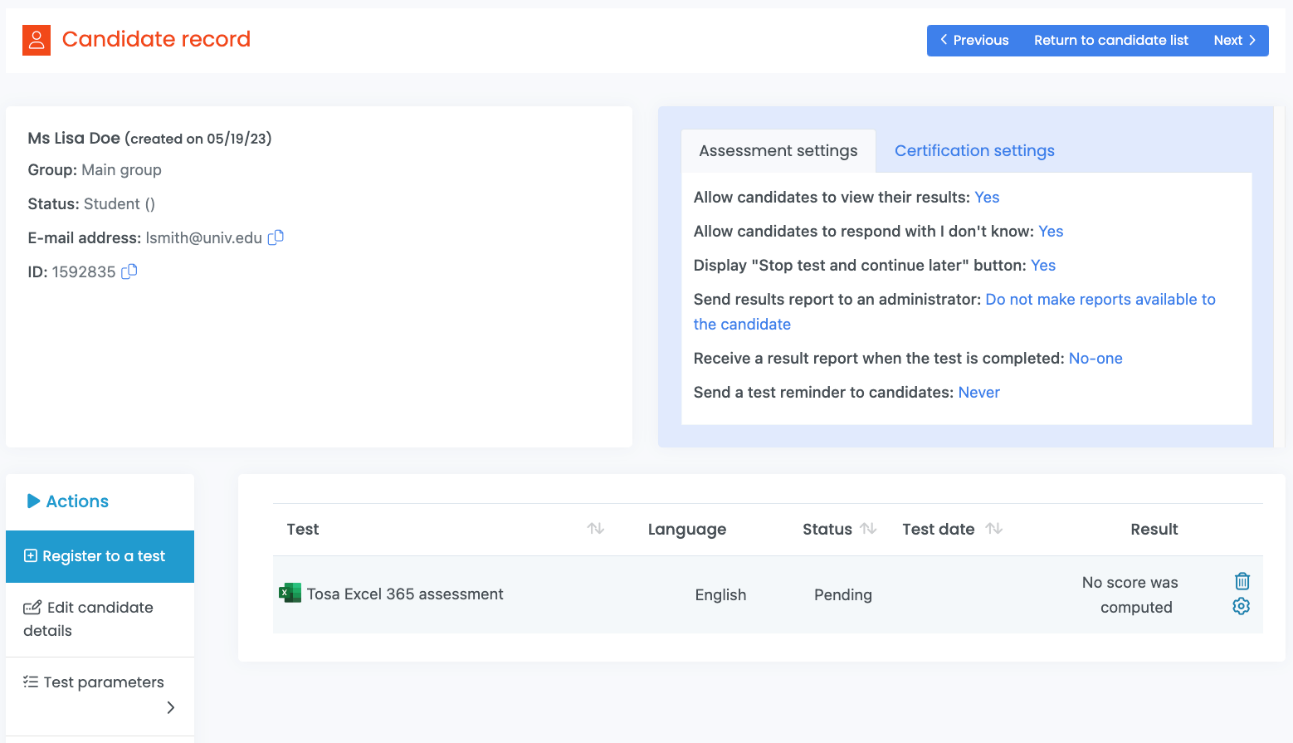Go to the Previous candidate
1293x743 pixels.
point(974,40)
